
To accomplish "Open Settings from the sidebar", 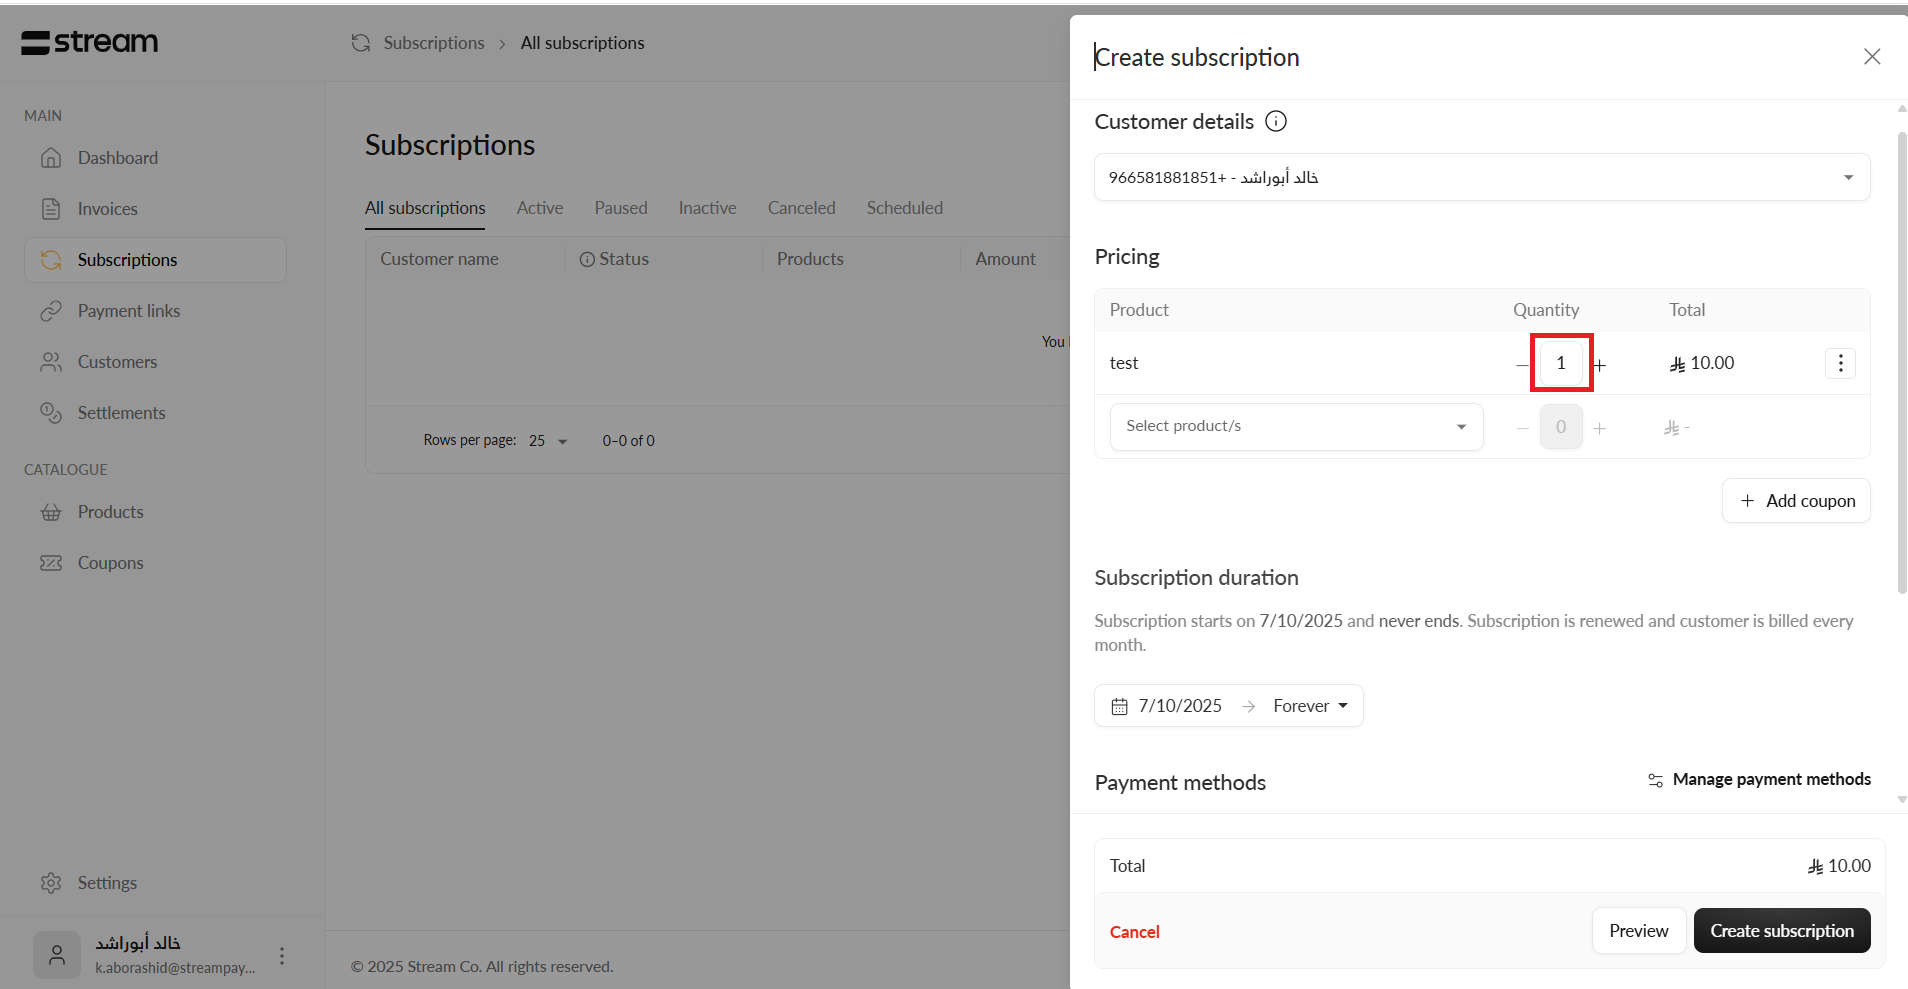I will [x=106, y=883].
